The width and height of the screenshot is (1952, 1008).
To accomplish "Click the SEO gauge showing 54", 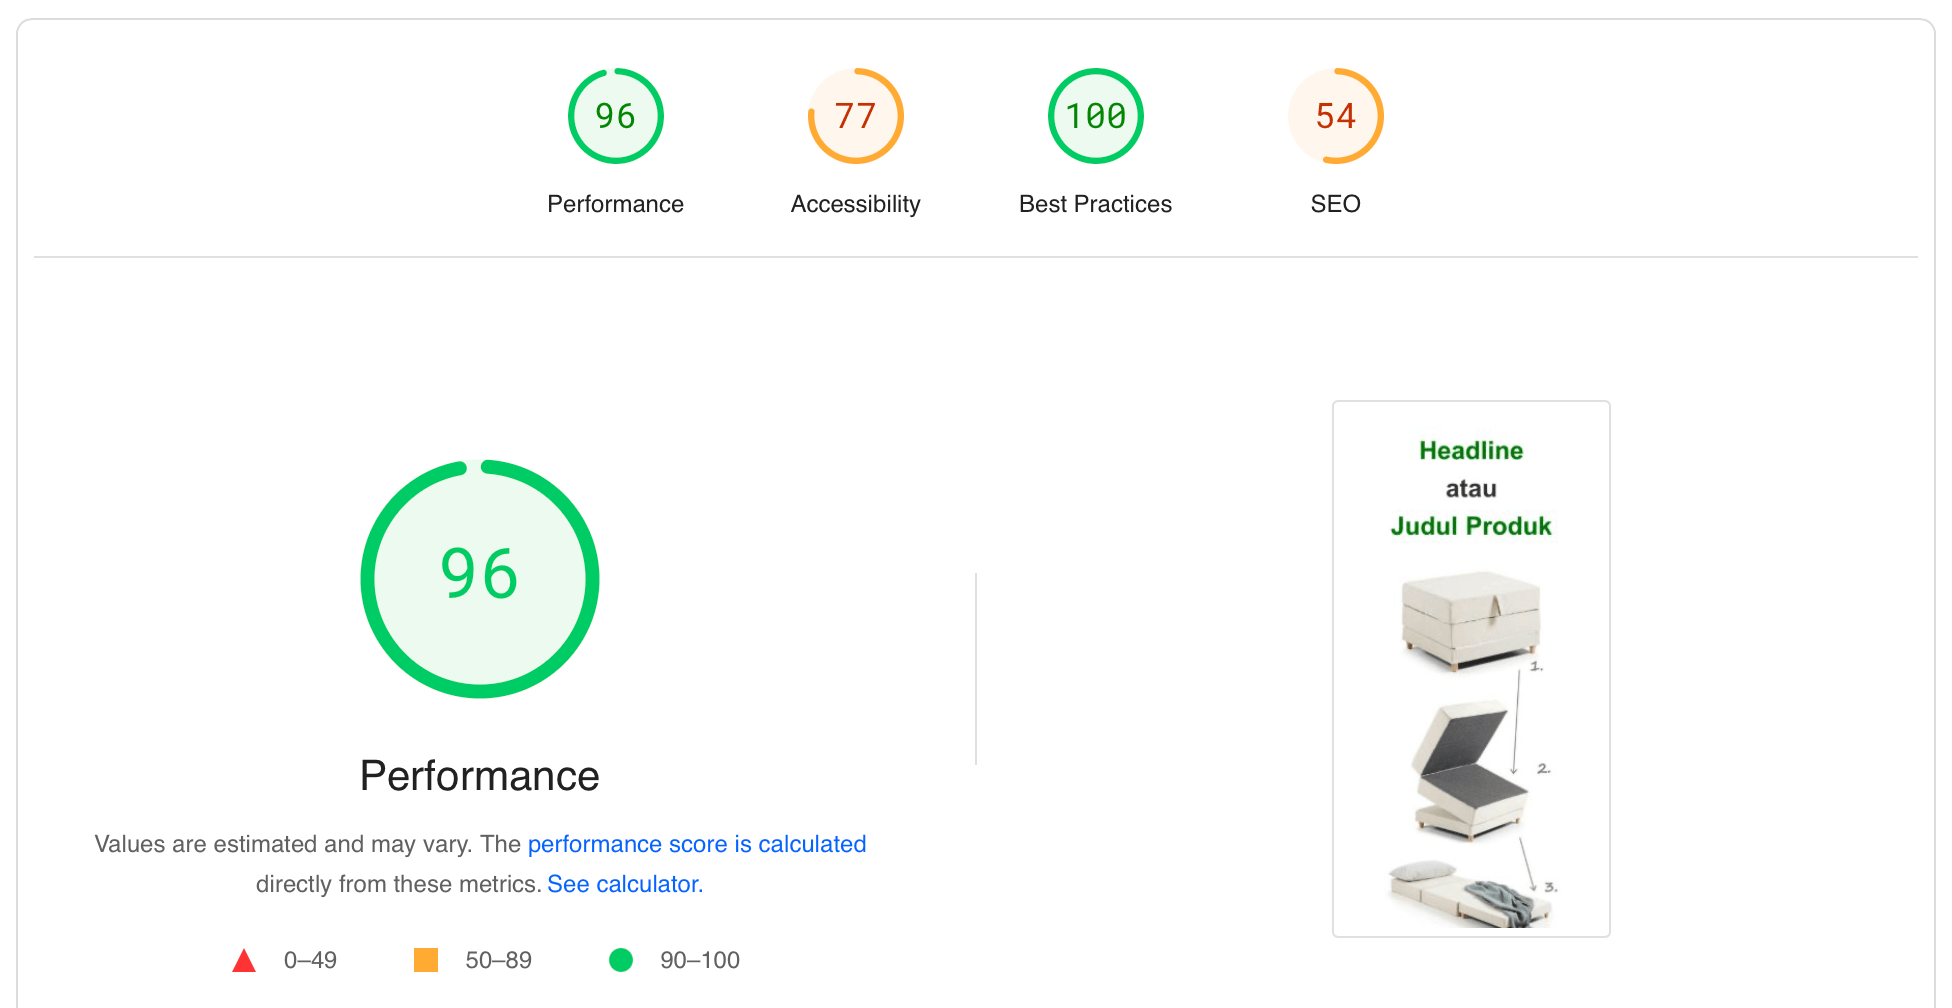I will tap(1335, 115).
